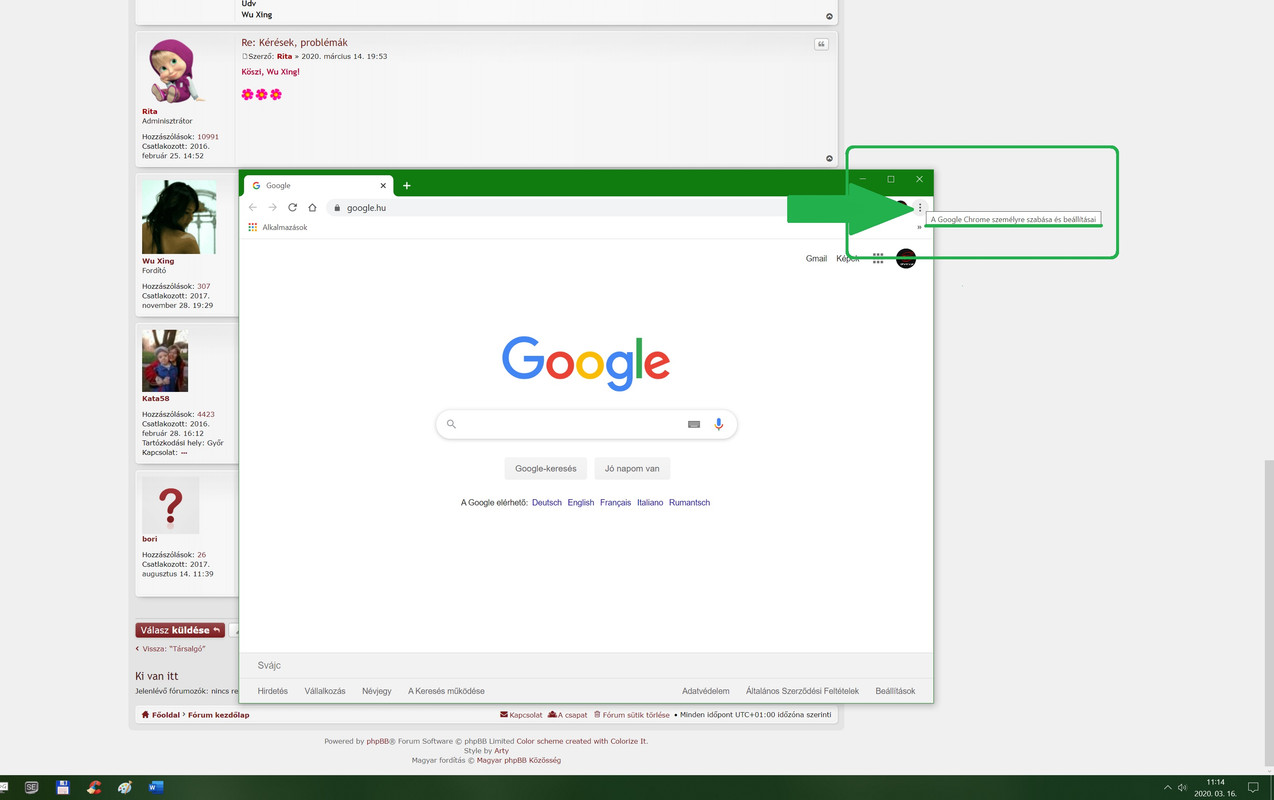
Task: Go back to Társalgó forum
Action: click(x=170, y=649)
